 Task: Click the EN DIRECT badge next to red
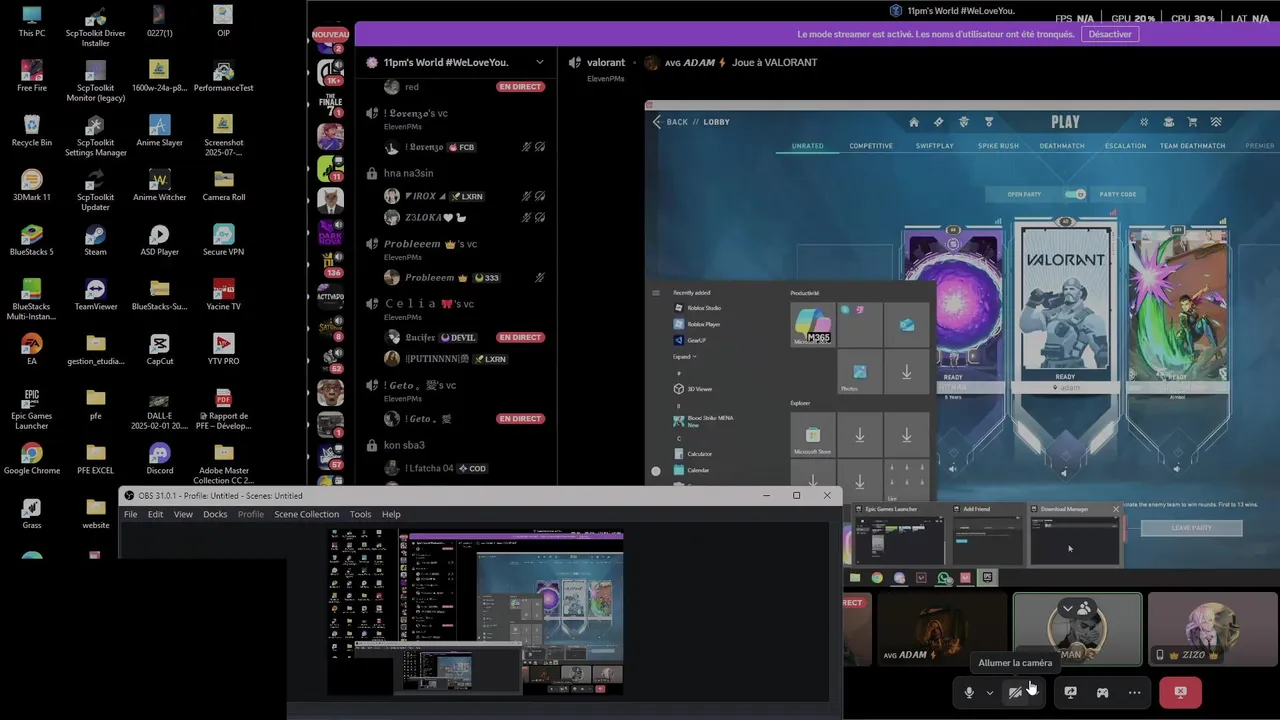point(520,87)
